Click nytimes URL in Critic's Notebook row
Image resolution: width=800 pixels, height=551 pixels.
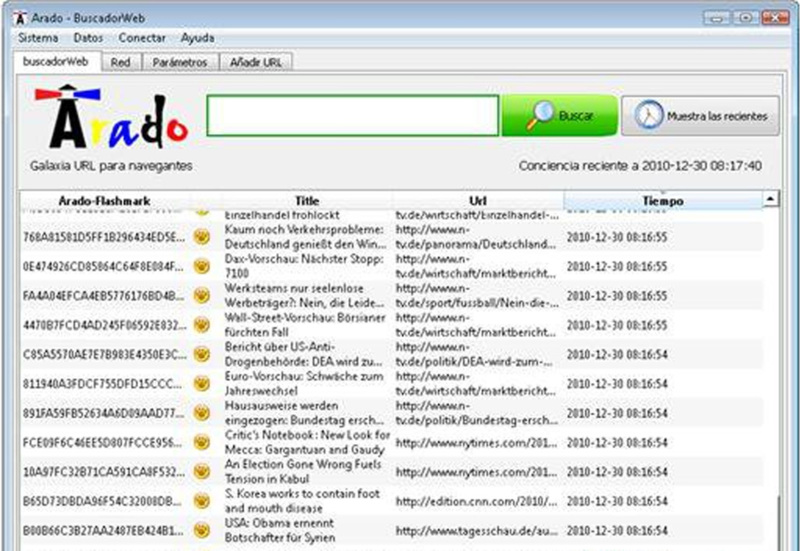[x=477, y=443]
